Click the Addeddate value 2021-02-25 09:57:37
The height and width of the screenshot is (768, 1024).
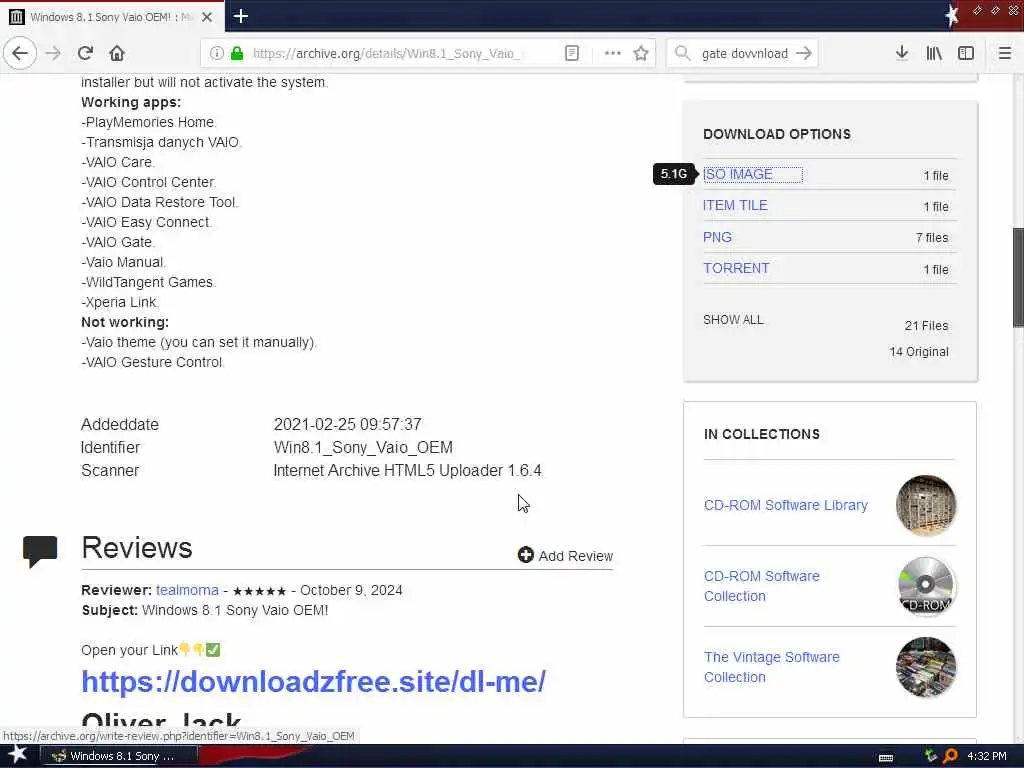[x=347, y=424]
